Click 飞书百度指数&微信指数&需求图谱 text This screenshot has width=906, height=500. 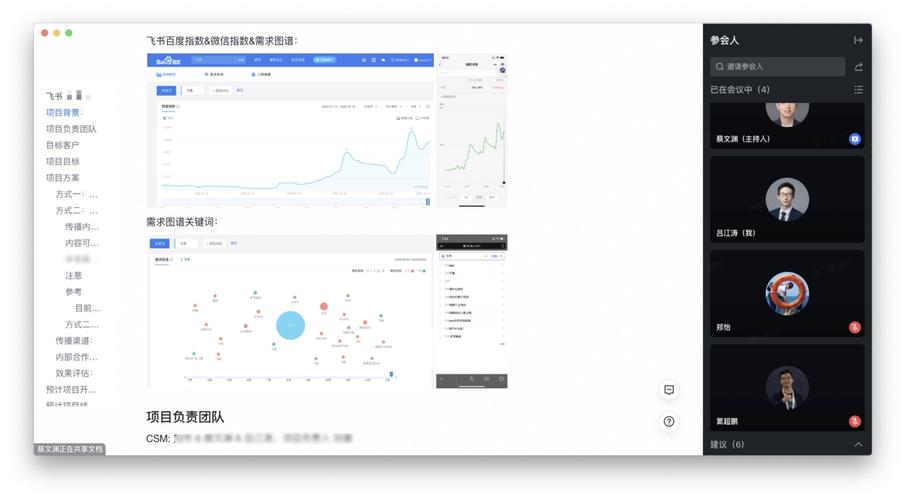click(222, 41)
